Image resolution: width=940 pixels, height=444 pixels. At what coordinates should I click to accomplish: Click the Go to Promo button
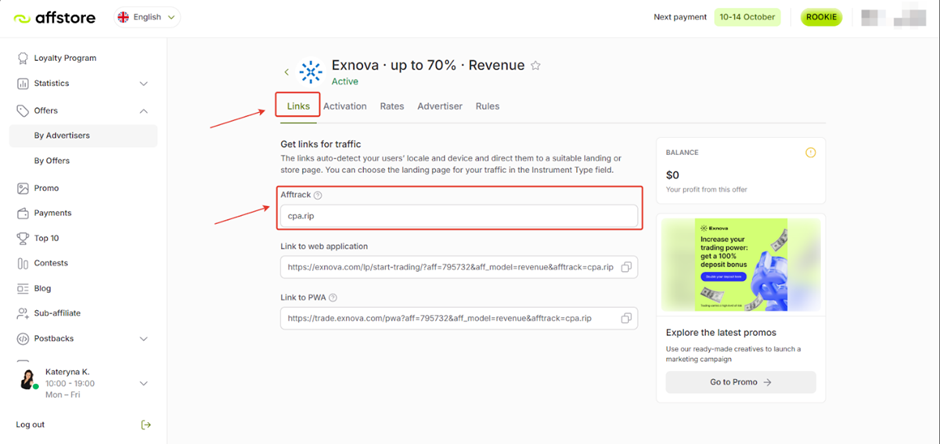click(740, 382)
